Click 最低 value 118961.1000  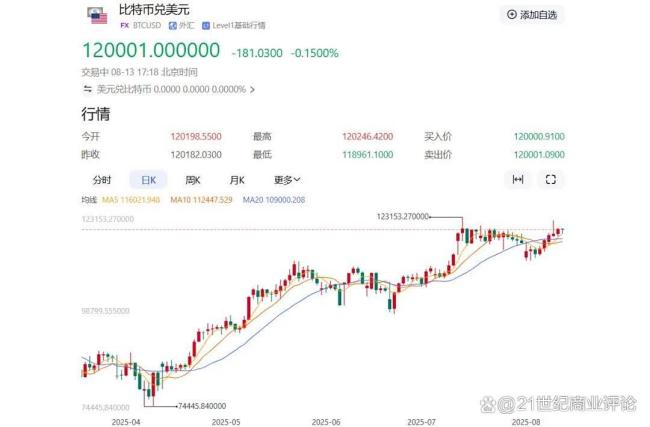click(x=368, y=155)
